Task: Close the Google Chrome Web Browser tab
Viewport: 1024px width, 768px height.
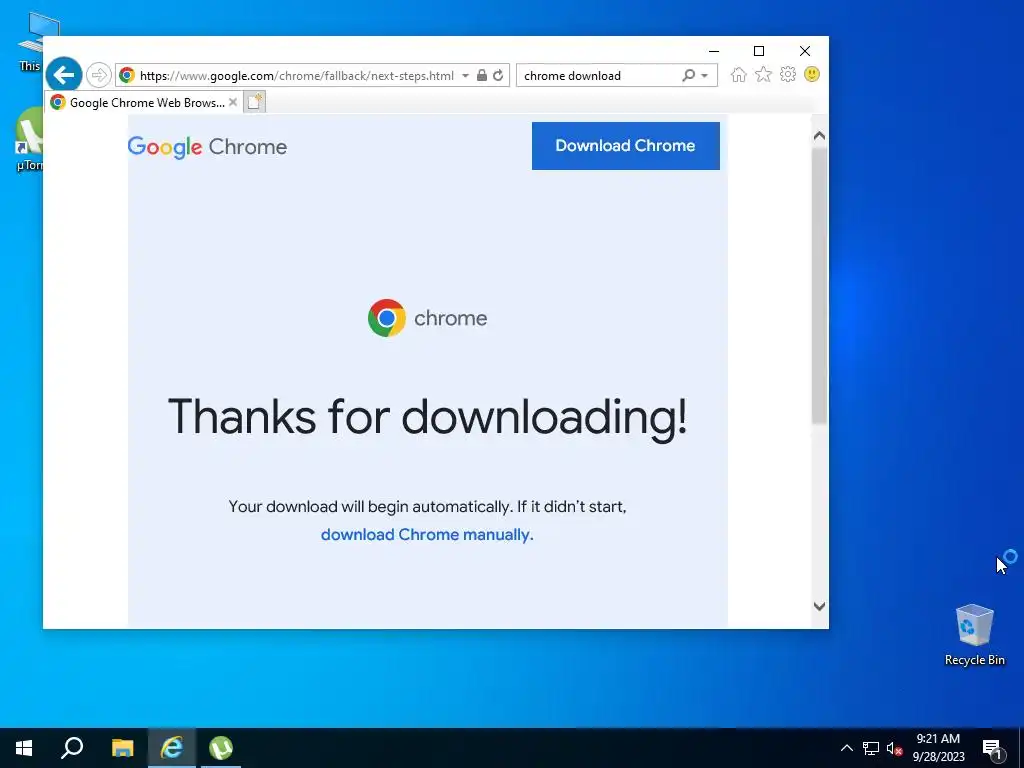Action: point(233,102)
